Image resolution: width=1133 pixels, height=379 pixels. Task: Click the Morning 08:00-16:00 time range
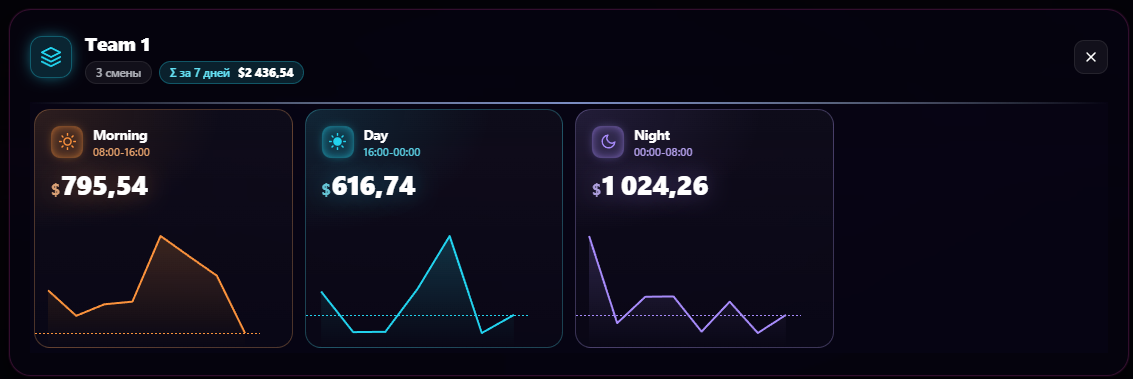121,152
